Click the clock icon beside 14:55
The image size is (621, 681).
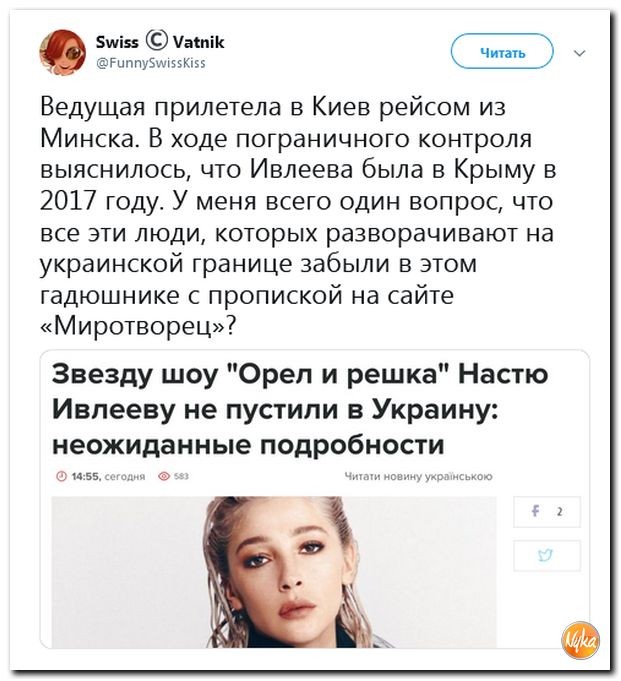[61, 476]
